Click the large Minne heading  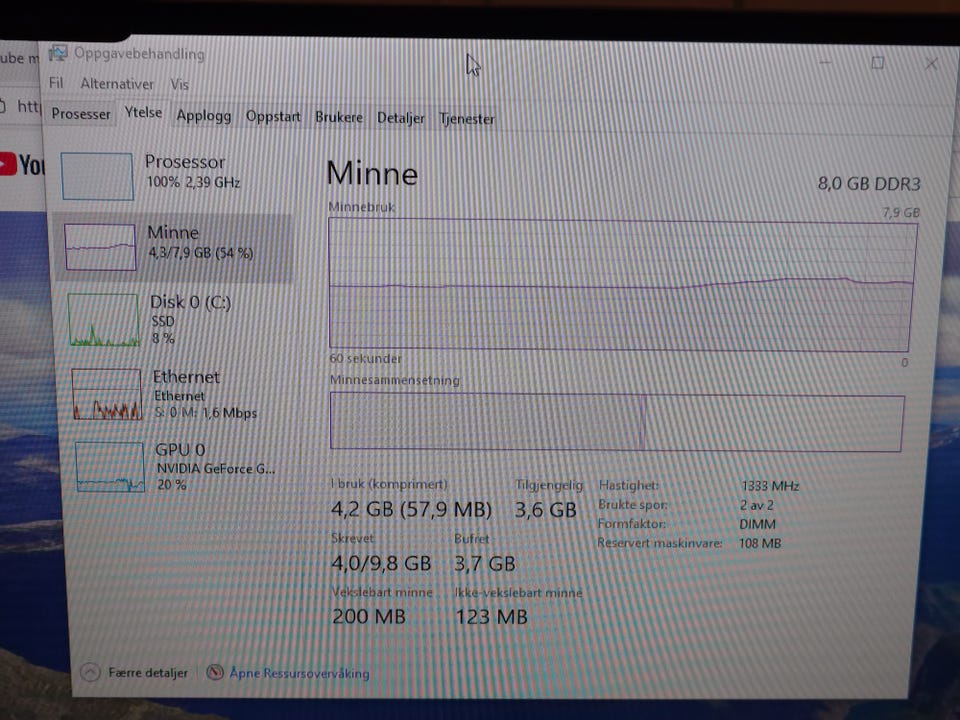coord(372,173)
